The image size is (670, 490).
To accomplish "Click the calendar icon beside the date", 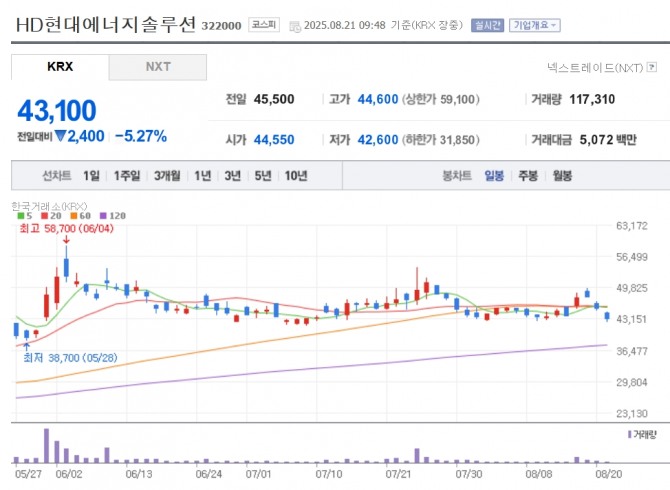I will pyautogui.click(x=295, y=26).
